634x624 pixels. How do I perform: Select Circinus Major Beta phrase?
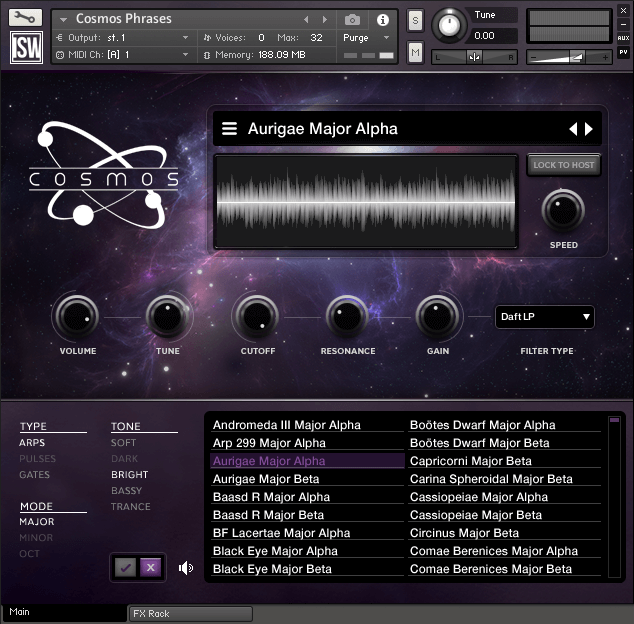click(505, 533)
